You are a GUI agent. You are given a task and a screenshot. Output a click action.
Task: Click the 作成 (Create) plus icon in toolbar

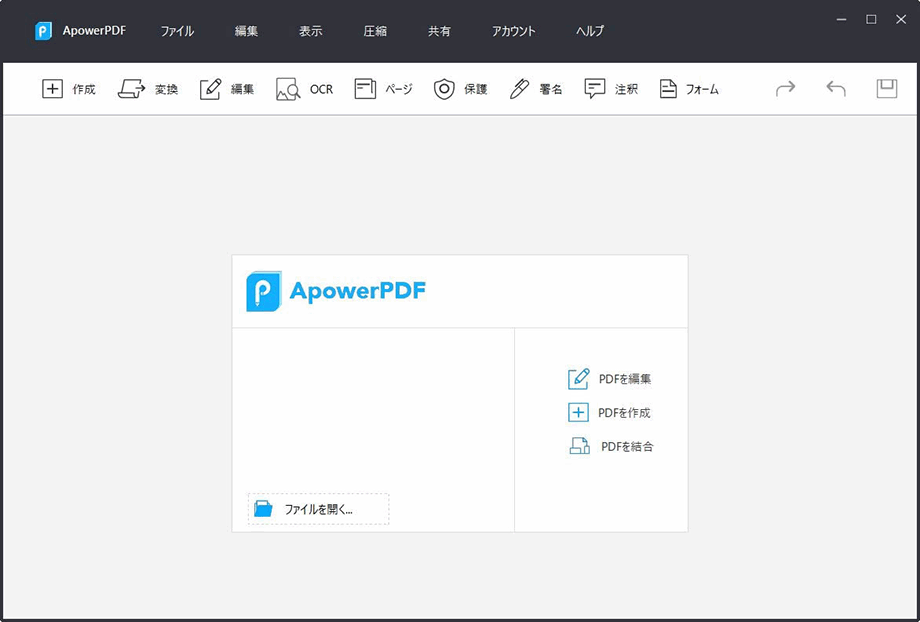[52, 89]
